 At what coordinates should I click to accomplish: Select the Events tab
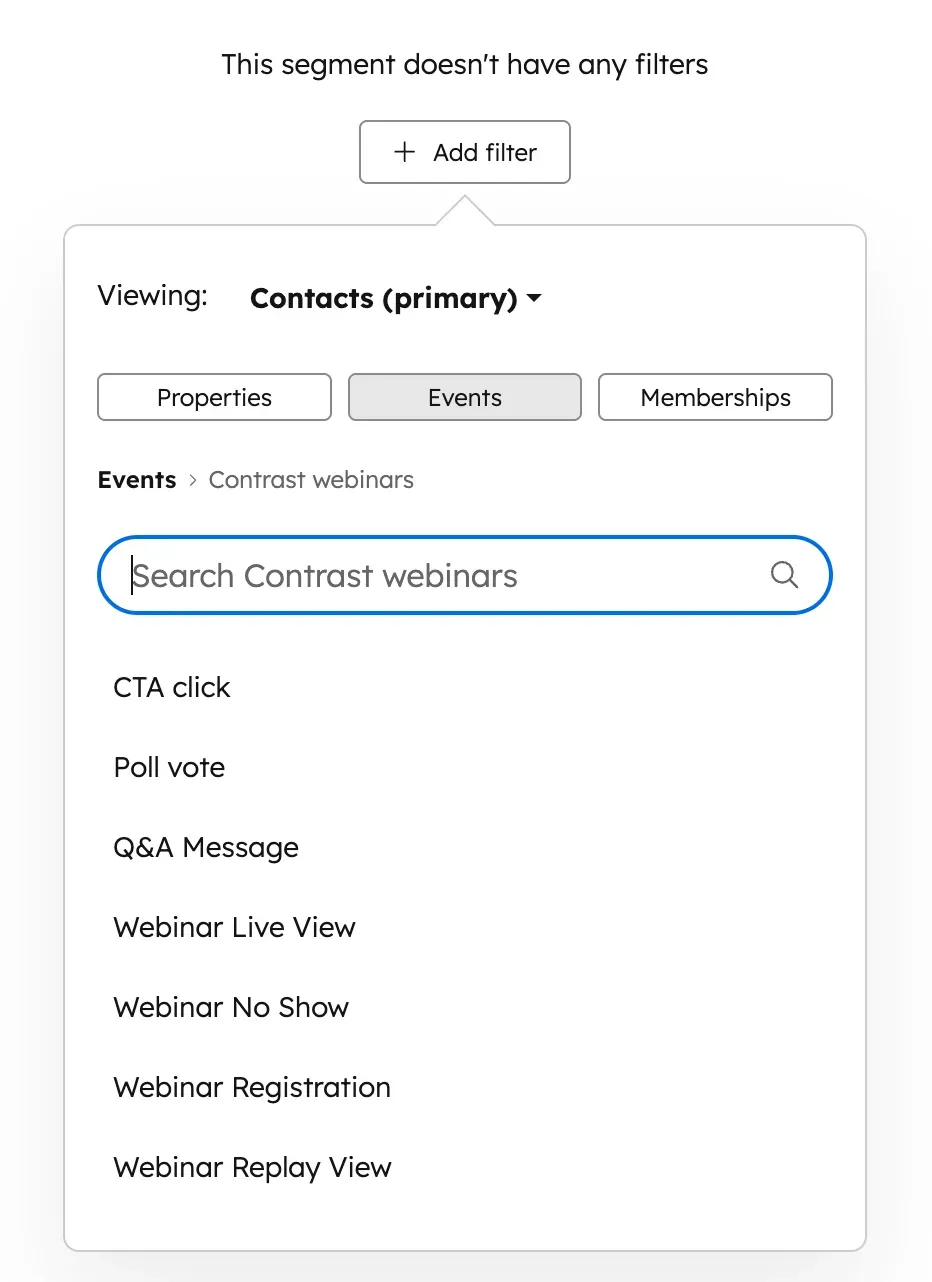pos(464,397)
